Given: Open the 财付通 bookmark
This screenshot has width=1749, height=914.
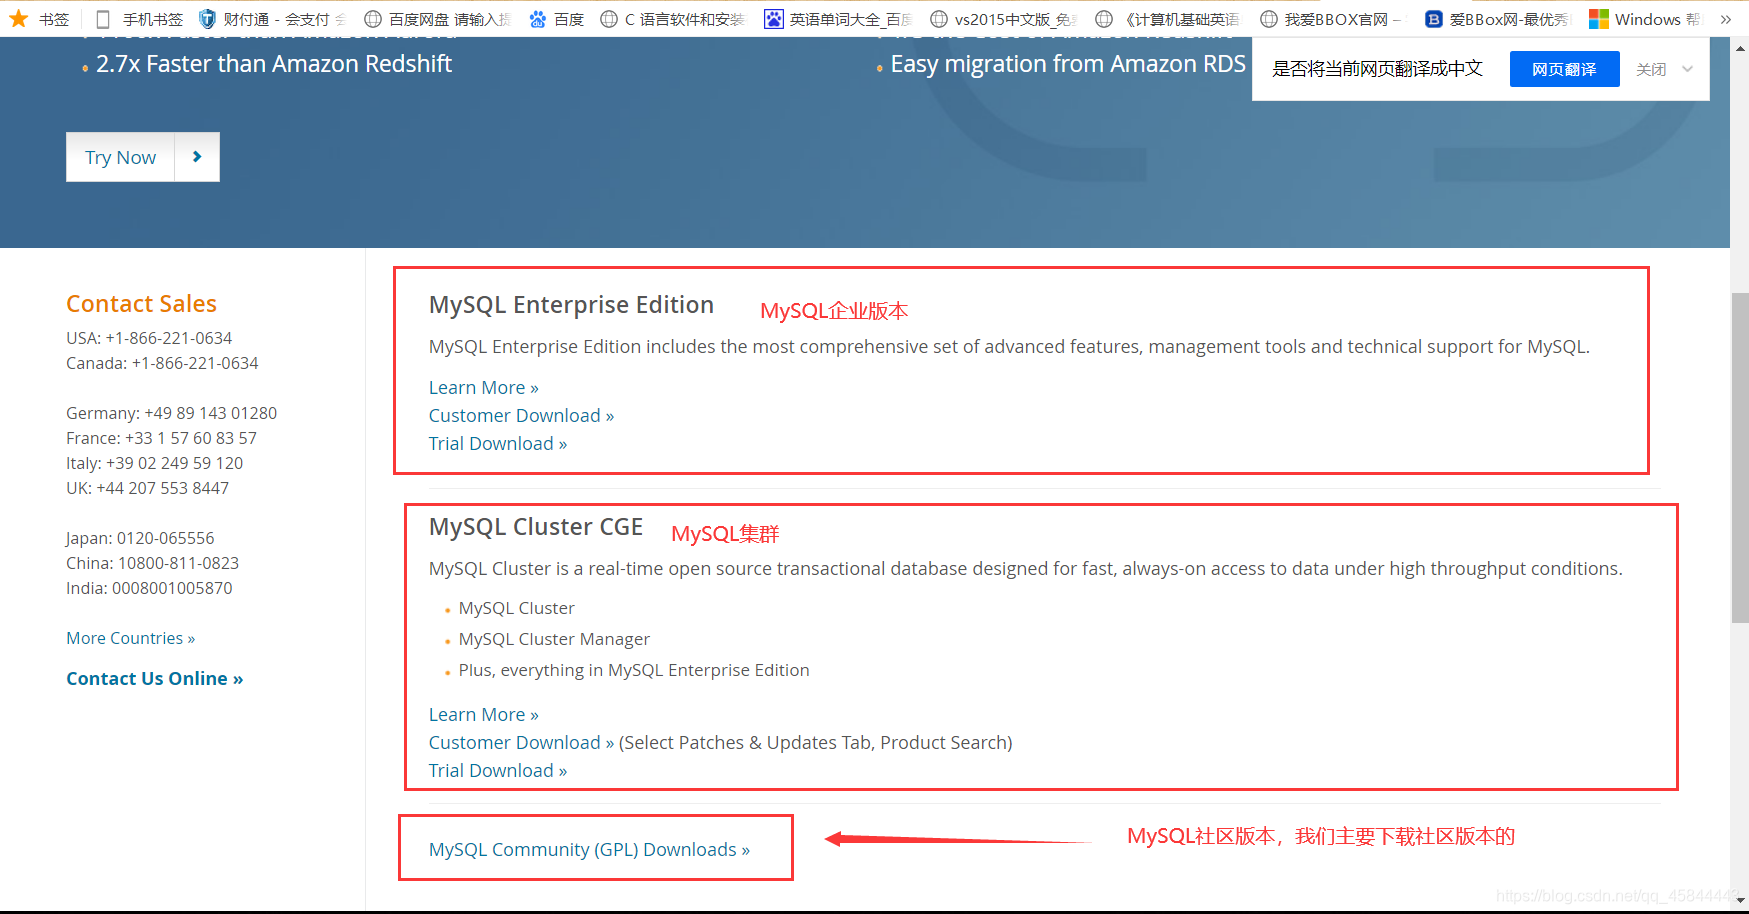Looking at the screenshot, I should [x=271, y=19].
